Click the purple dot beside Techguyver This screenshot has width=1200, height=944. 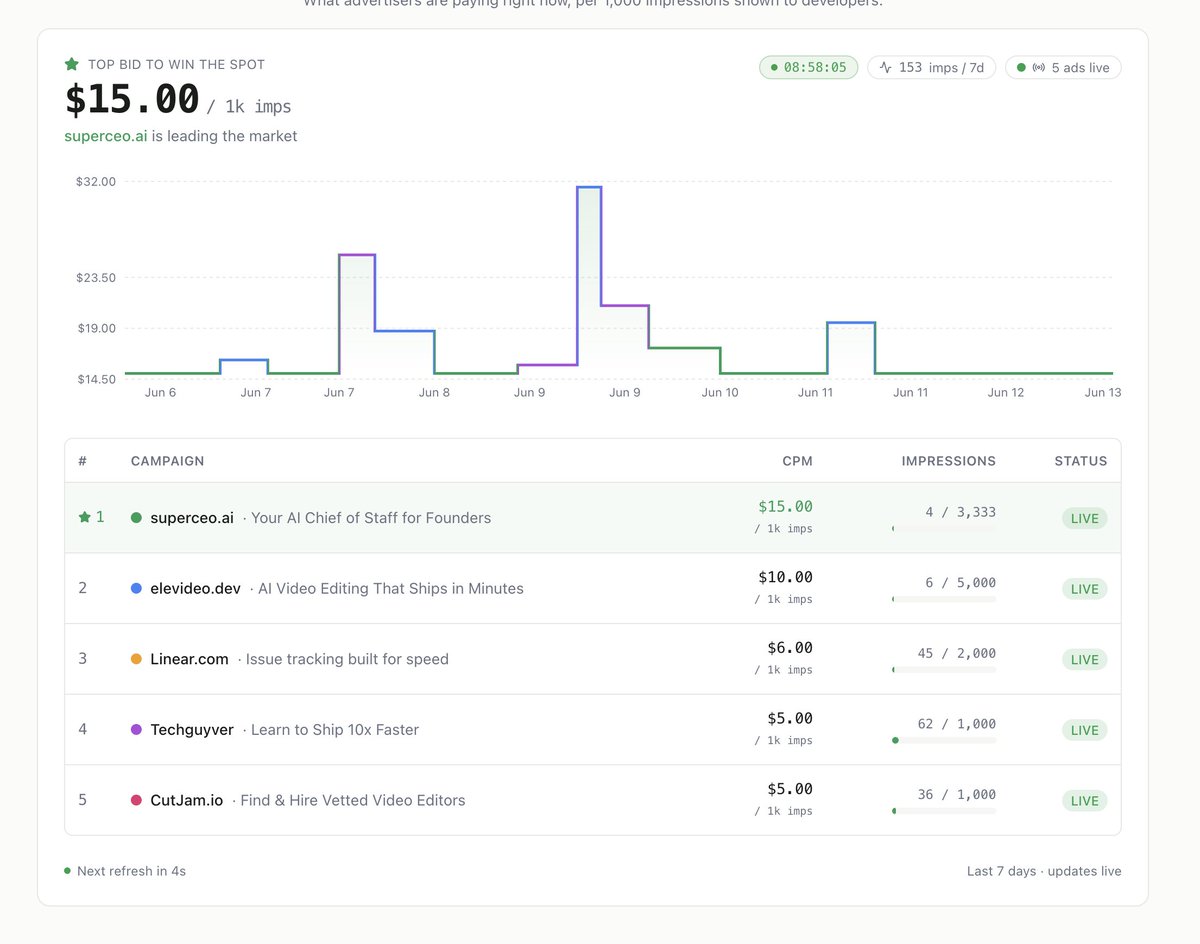tap(136, 730)
